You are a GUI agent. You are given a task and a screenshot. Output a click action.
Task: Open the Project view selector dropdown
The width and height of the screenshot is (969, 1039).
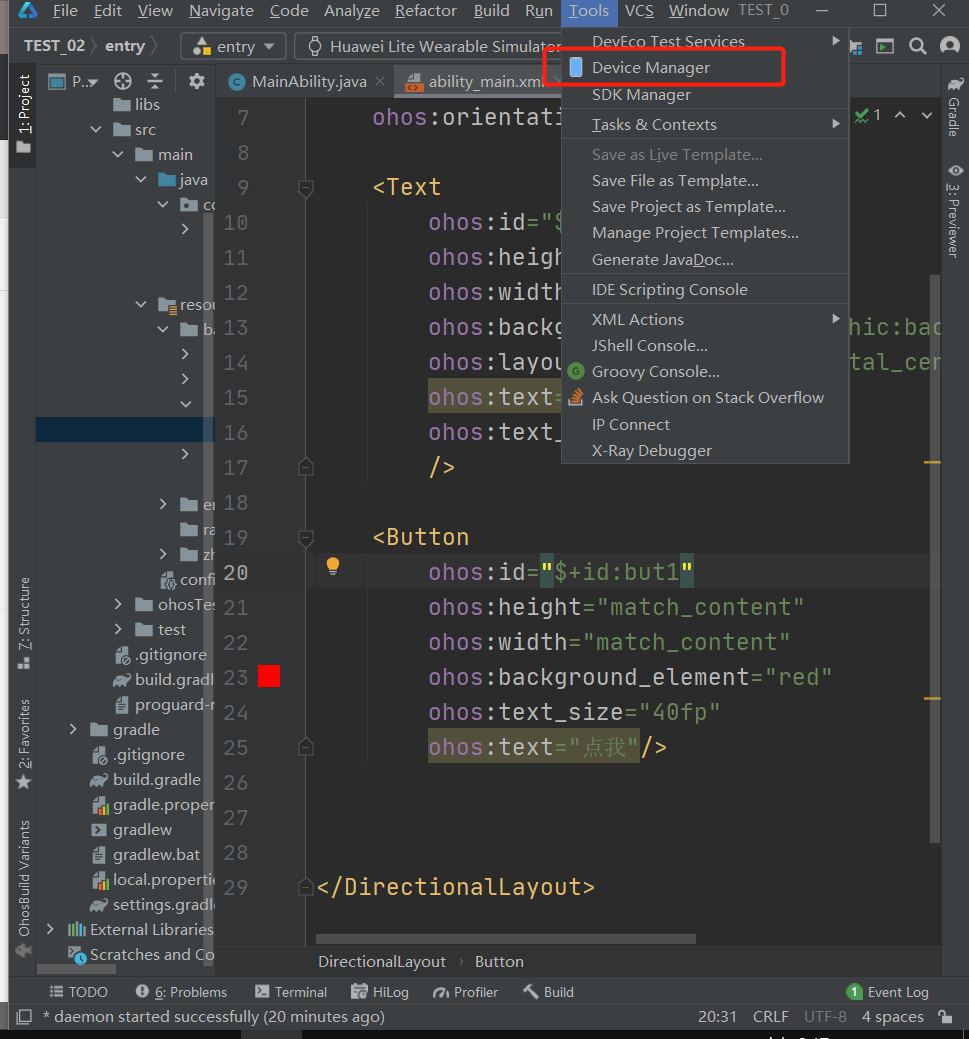click(x=74, y=82)
